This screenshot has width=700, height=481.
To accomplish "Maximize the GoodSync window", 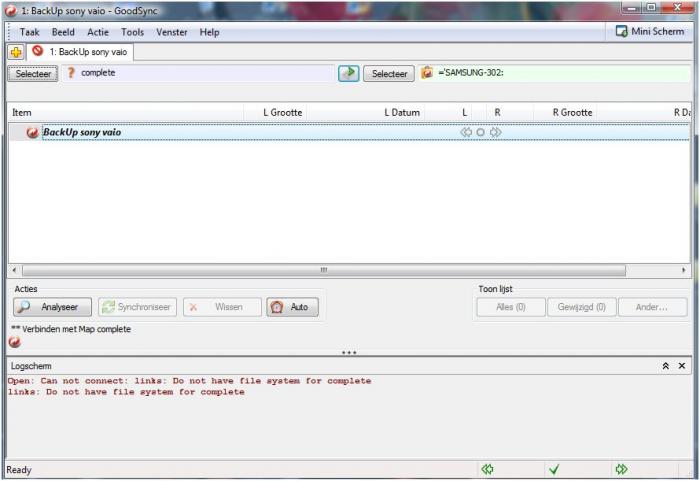I will (651, 8).
